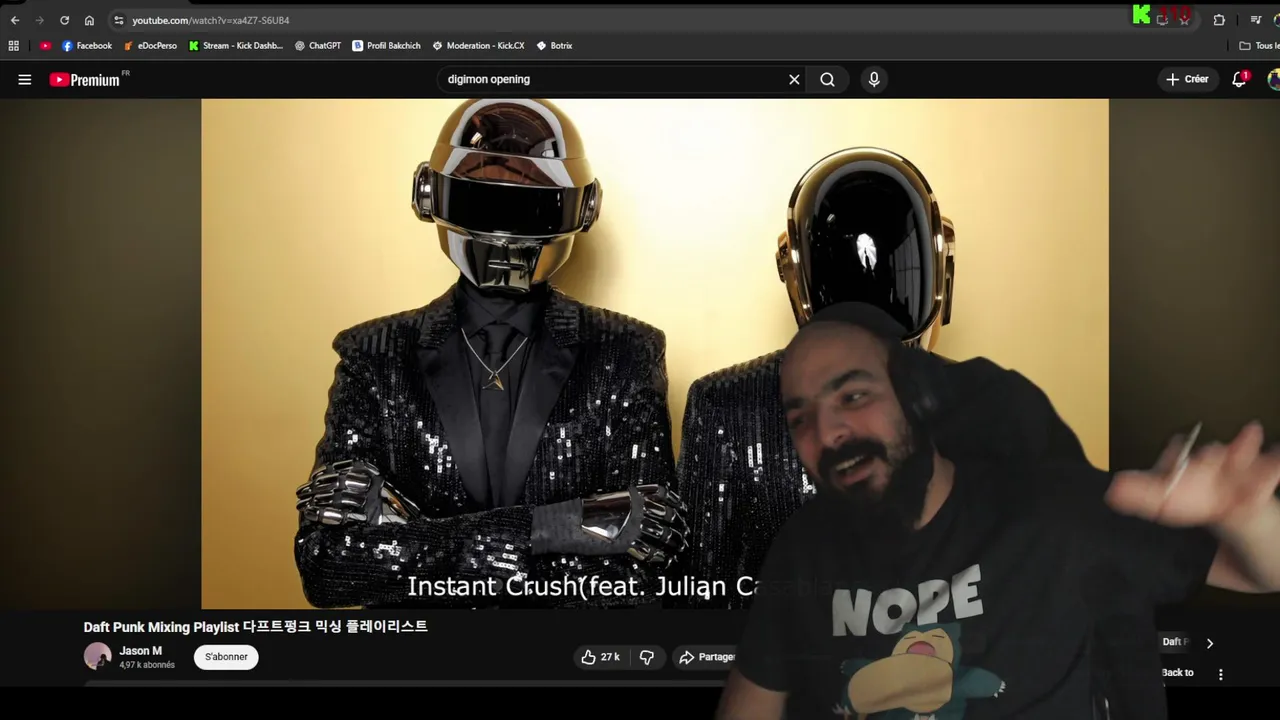Like the video (27 k thumbs up)
The image size is (1280, 720).
coord(600,657)
